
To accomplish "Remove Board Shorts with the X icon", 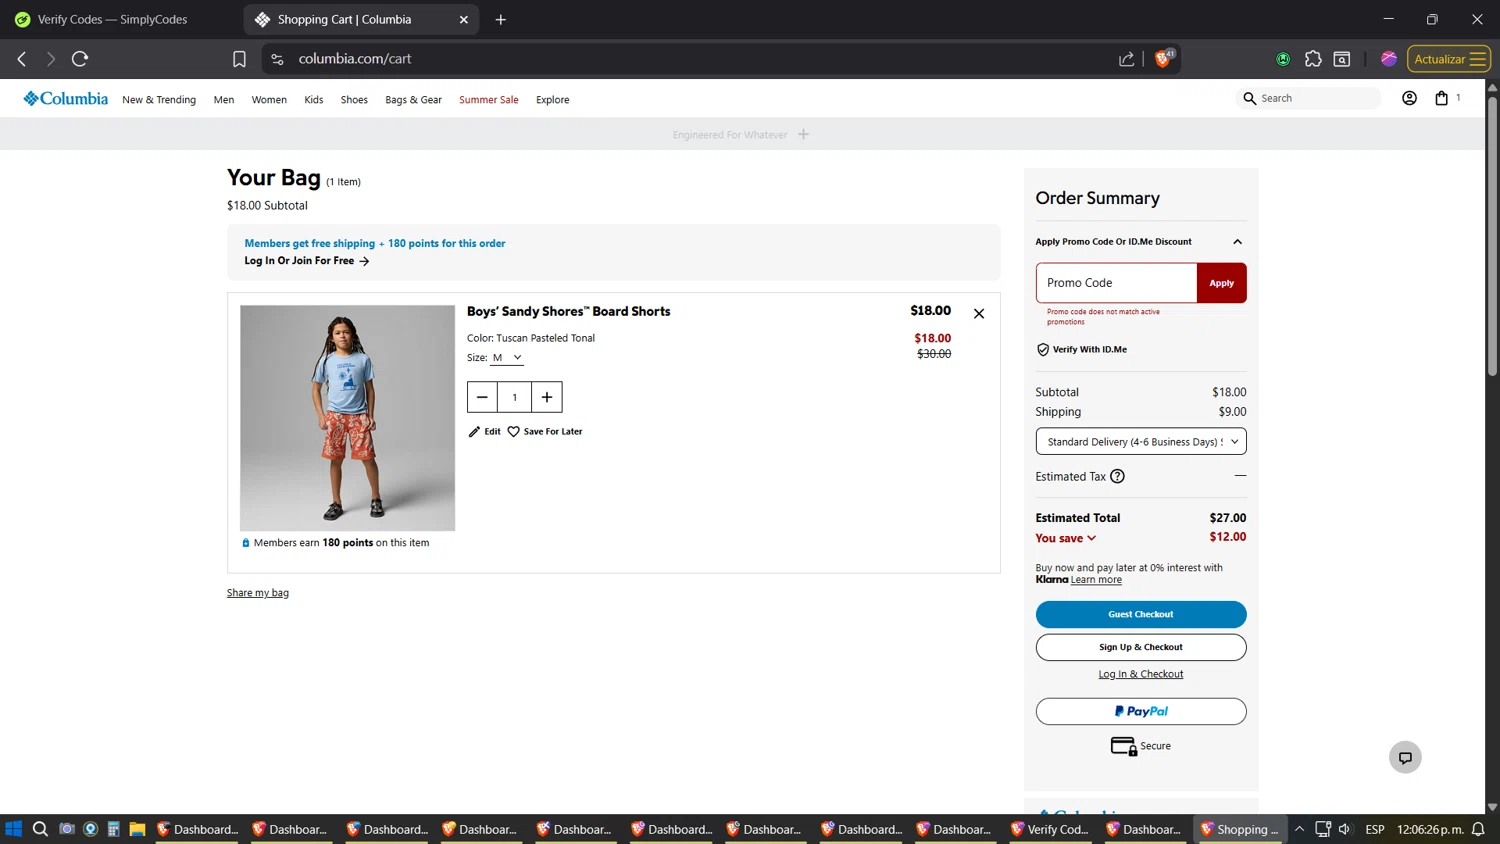I will click(979, 314).
